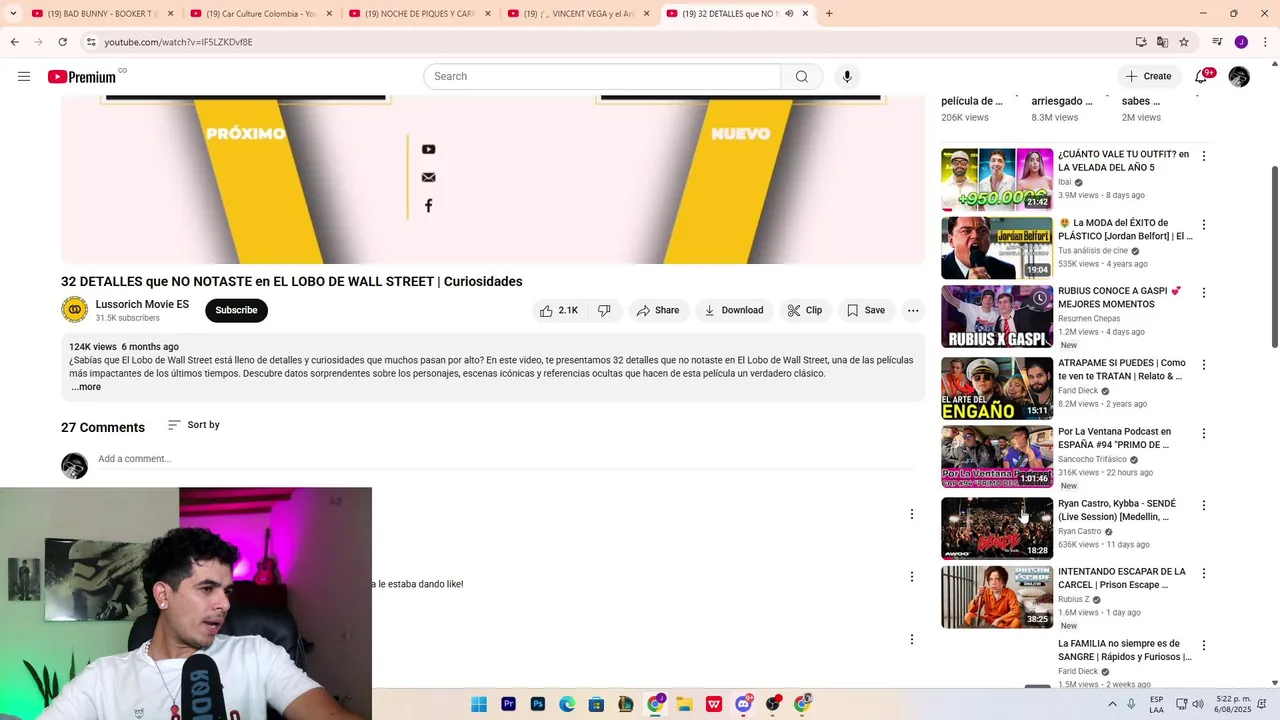Open browser media controls icon
This screenshot has height=720, width=1280.
1217,42
